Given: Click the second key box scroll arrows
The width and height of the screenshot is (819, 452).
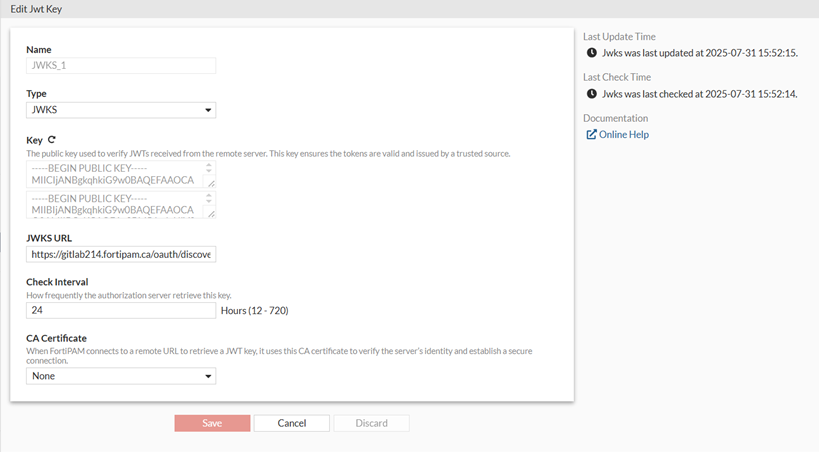Looking at the screenshot, I should point(209,199).
